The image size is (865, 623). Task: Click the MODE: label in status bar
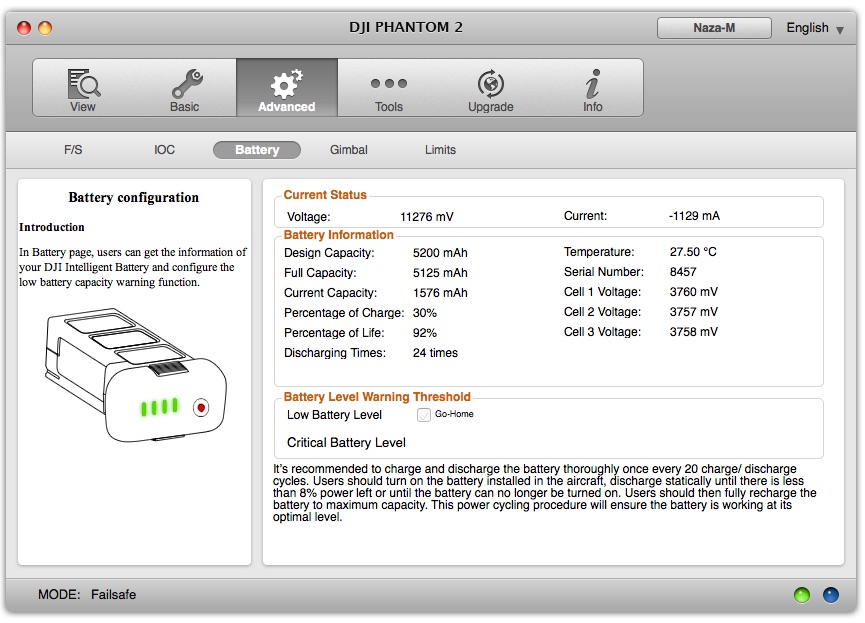[x=59, y=594]
